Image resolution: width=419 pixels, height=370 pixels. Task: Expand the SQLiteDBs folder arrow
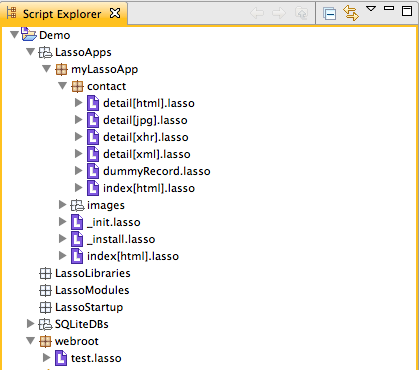pyautogui.click(x=30, y=323)
